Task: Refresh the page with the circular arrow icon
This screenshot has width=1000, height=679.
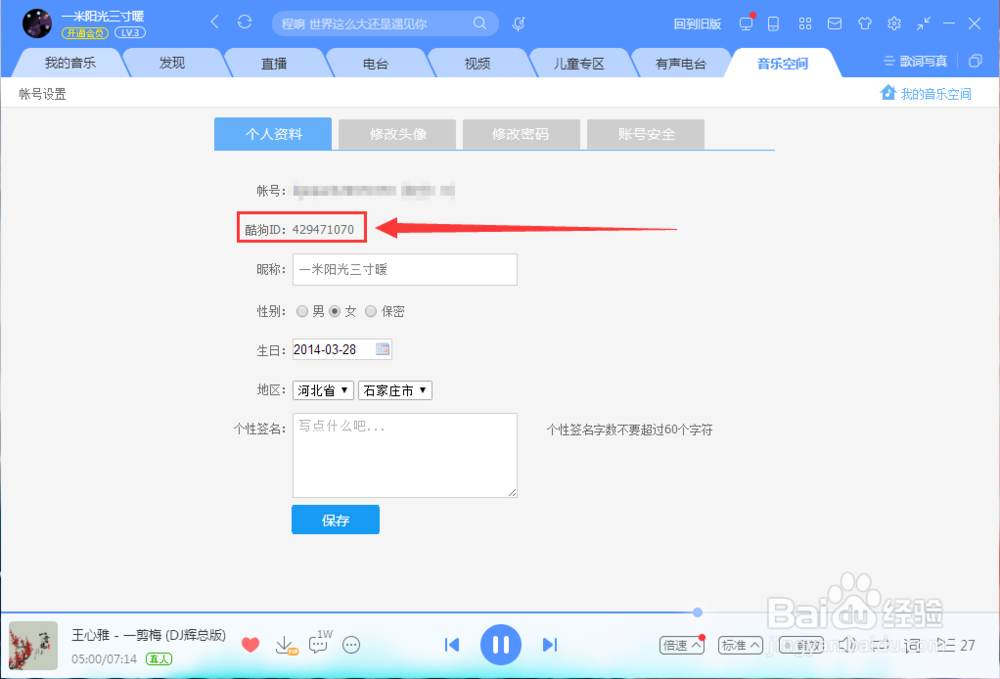Action: (244, 22)
